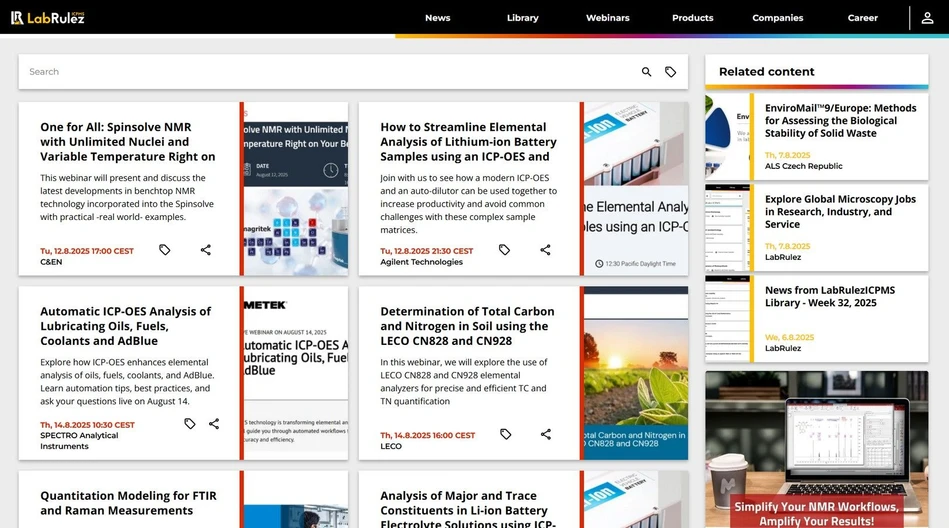Open tag filter in search bar
Viewport: 949px width, 528px height.
tap(670, 72)
